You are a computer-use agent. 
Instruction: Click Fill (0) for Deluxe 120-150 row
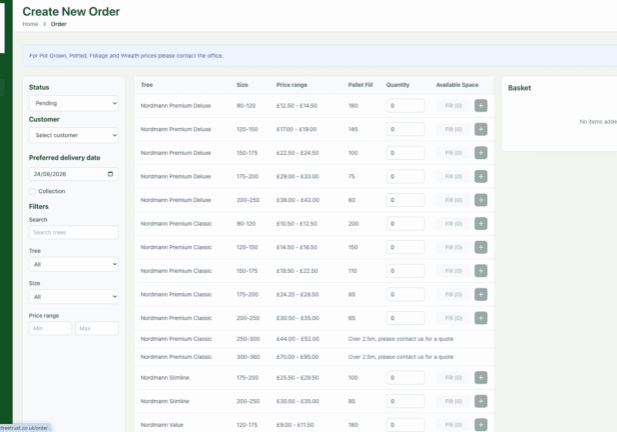coord(453,129)
